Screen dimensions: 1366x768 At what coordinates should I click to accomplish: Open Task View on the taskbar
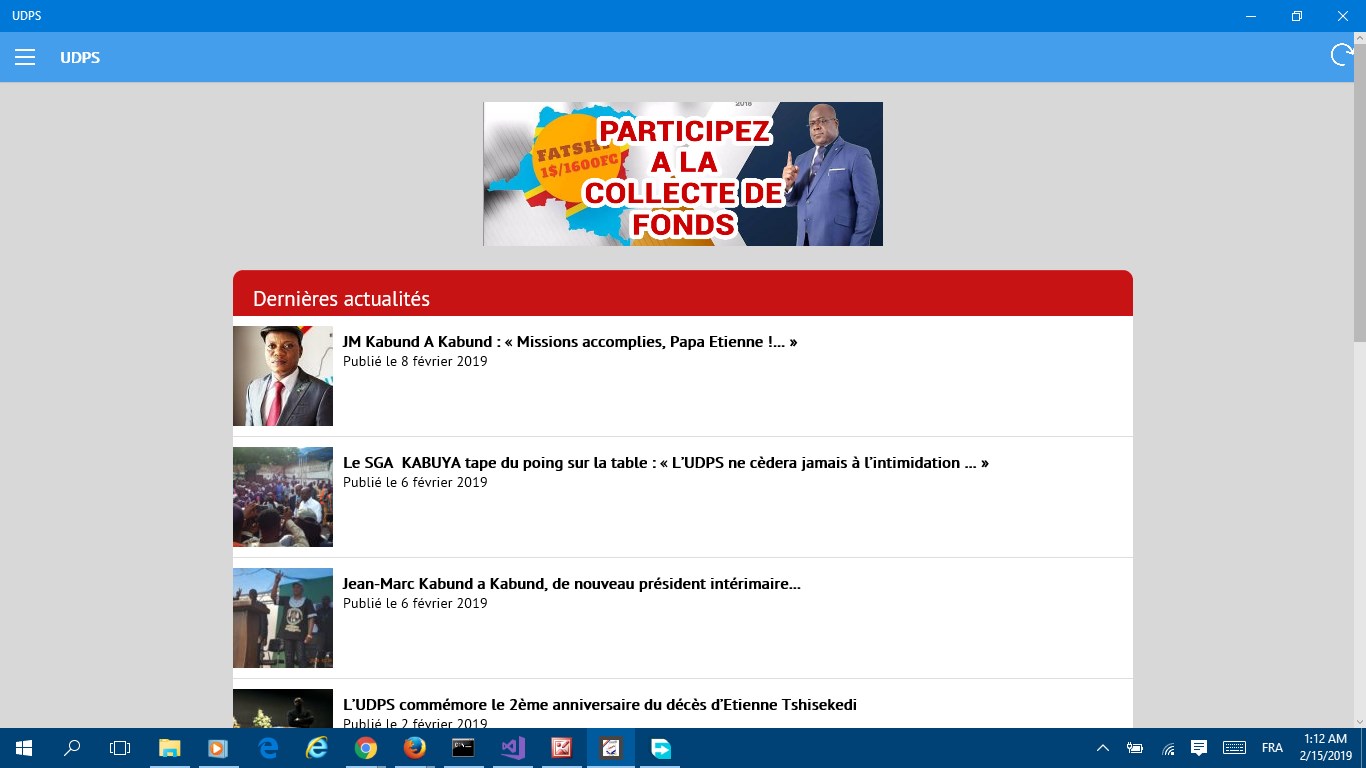[120, 748]
